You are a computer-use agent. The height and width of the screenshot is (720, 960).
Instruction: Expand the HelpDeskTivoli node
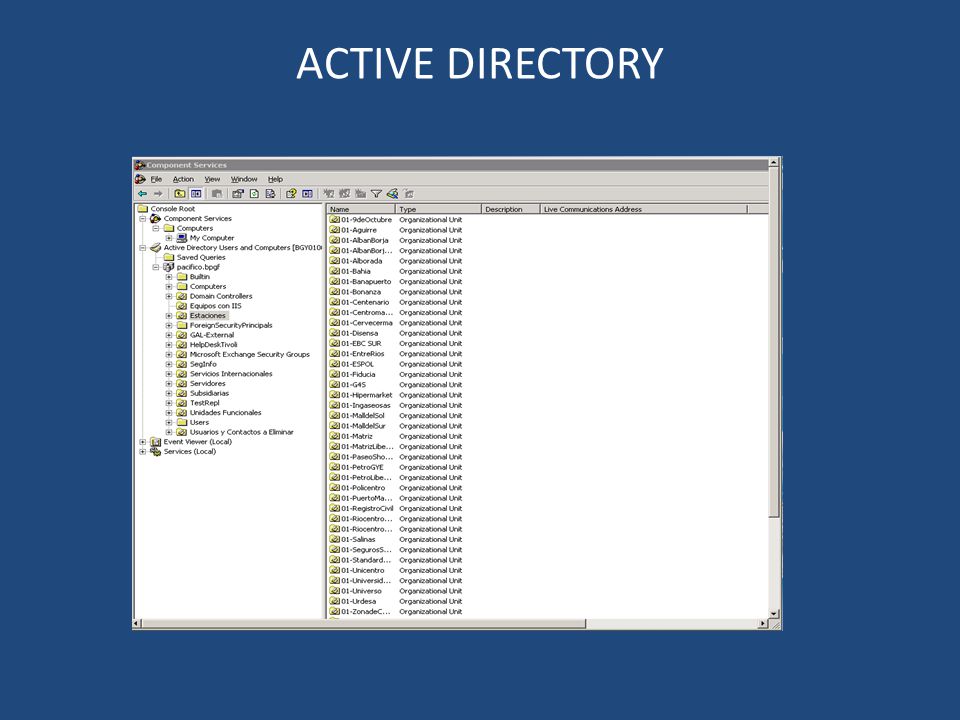(168, 345)
